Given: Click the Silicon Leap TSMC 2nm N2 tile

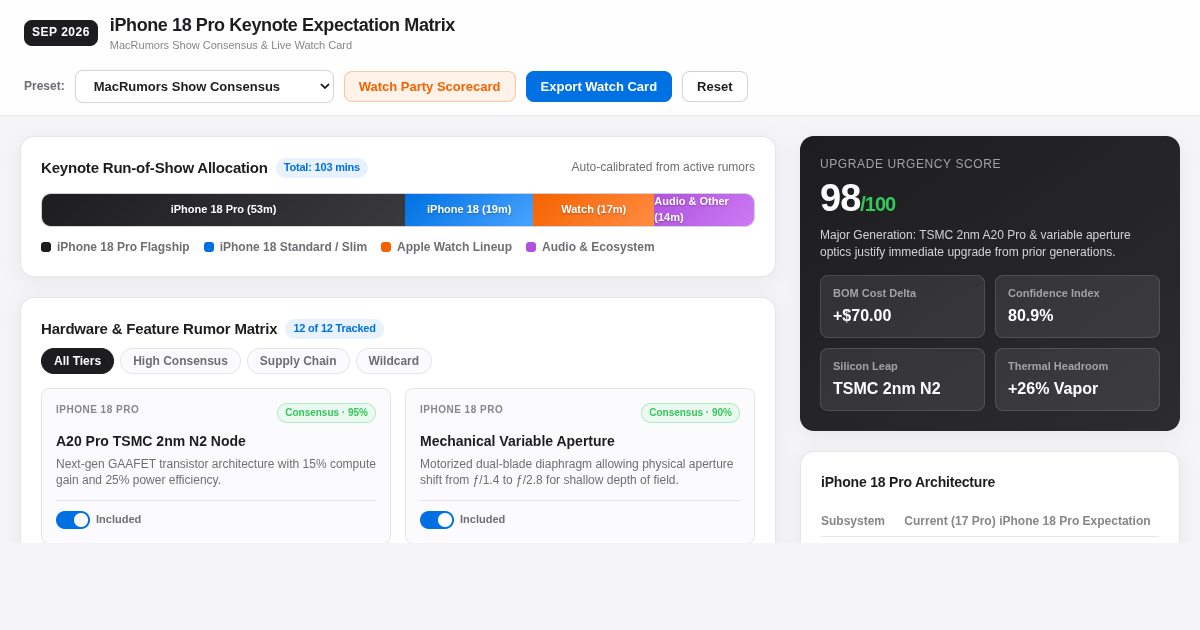Looking at the screenshot, I should click(902, 379).
